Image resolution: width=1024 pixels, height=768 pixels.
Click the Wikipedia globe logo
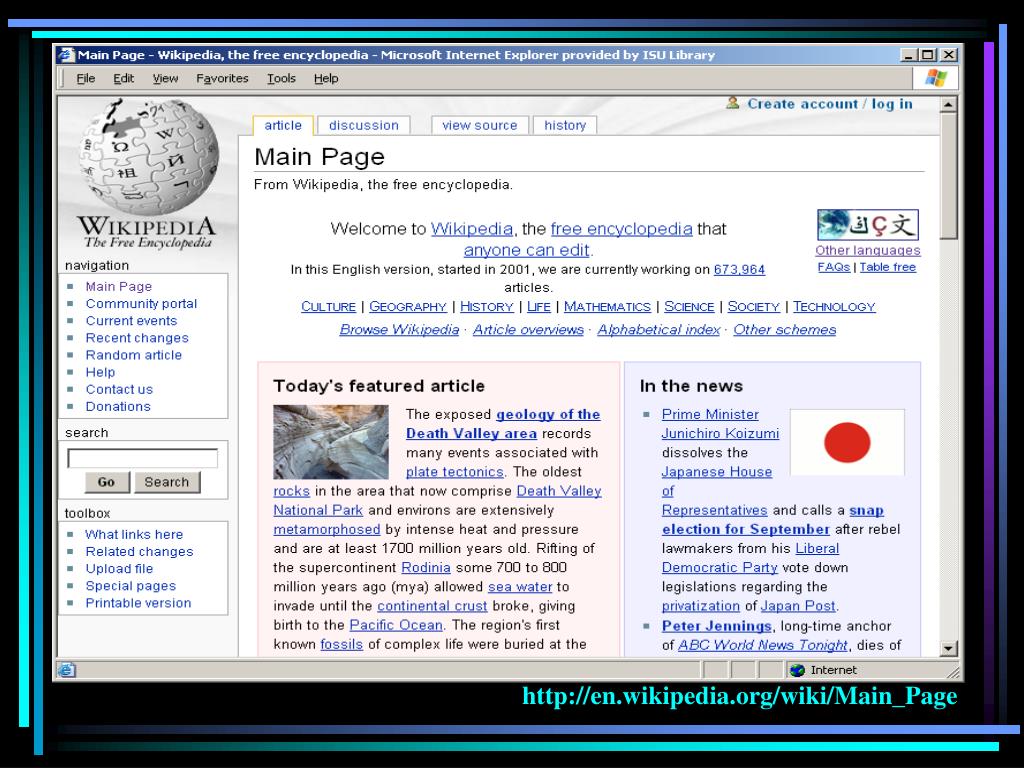click(x=149, y=157)
